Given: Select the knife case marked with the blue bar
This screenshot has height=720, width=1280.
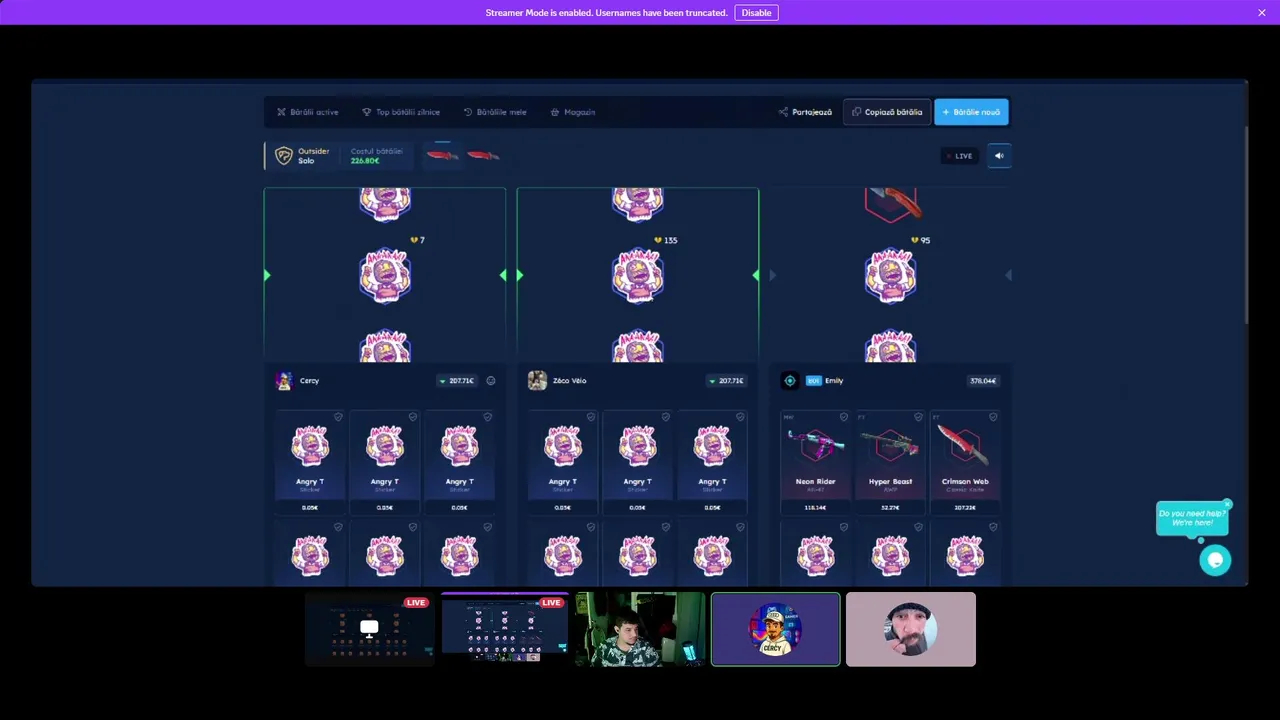Looking at the screenshot, I should [x=442, y=155].
